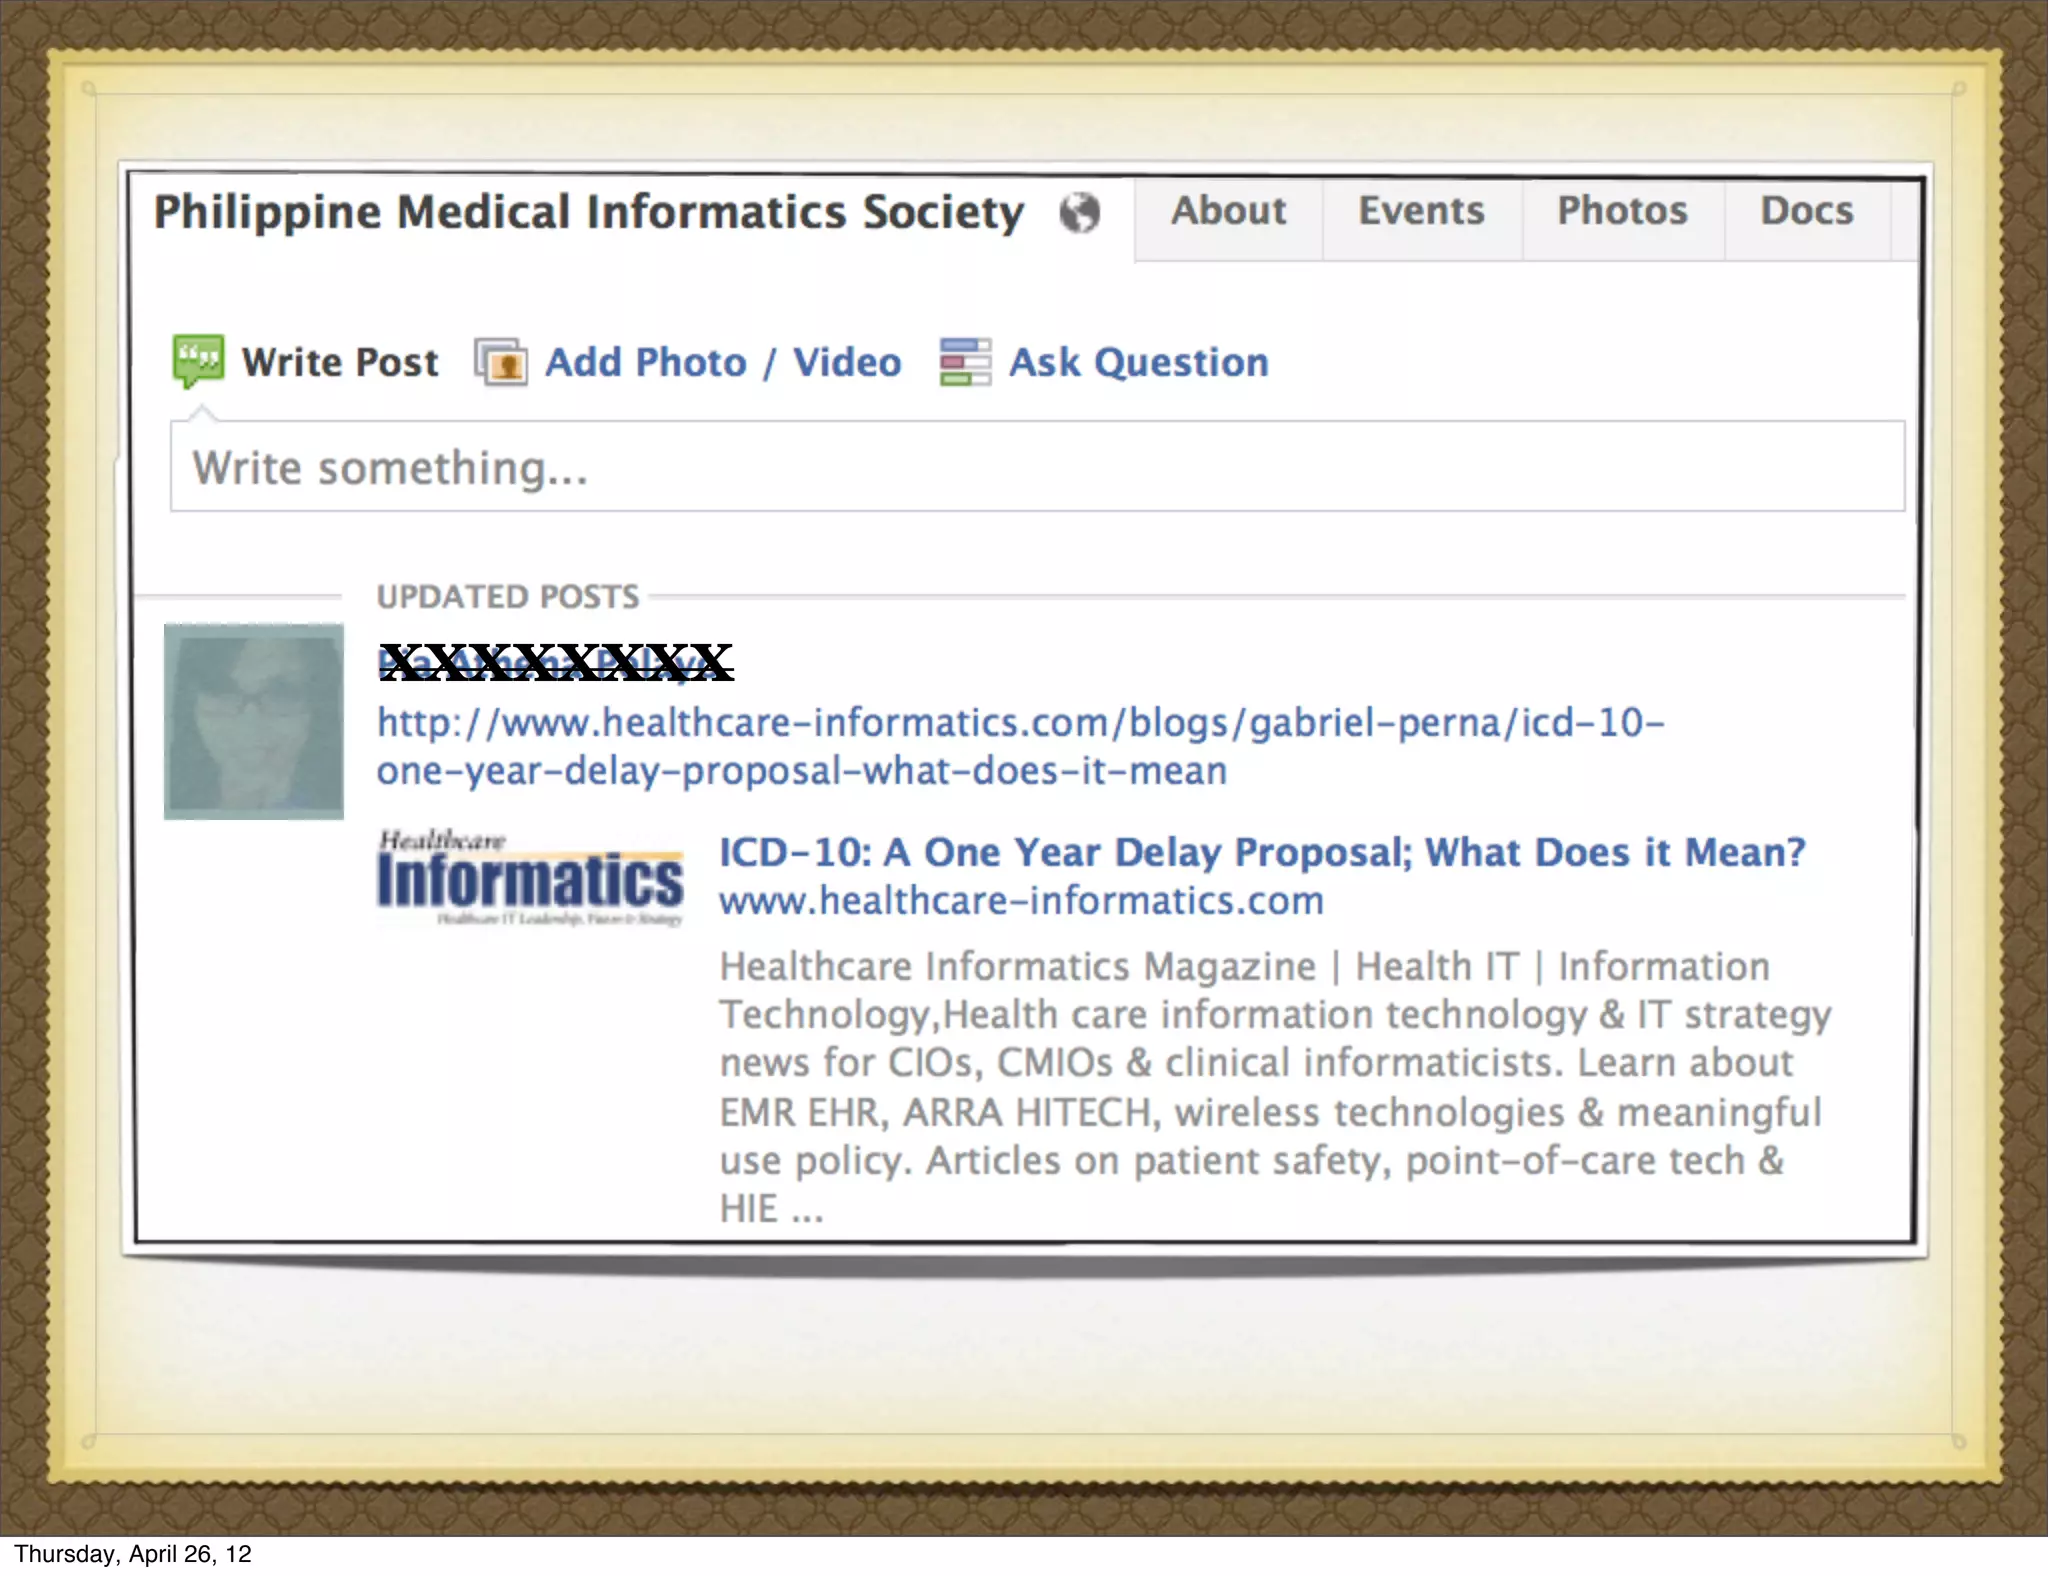Go to the Docs tab
Viewport: 2048px width, 1576px height.
[x=1806, y=211]
